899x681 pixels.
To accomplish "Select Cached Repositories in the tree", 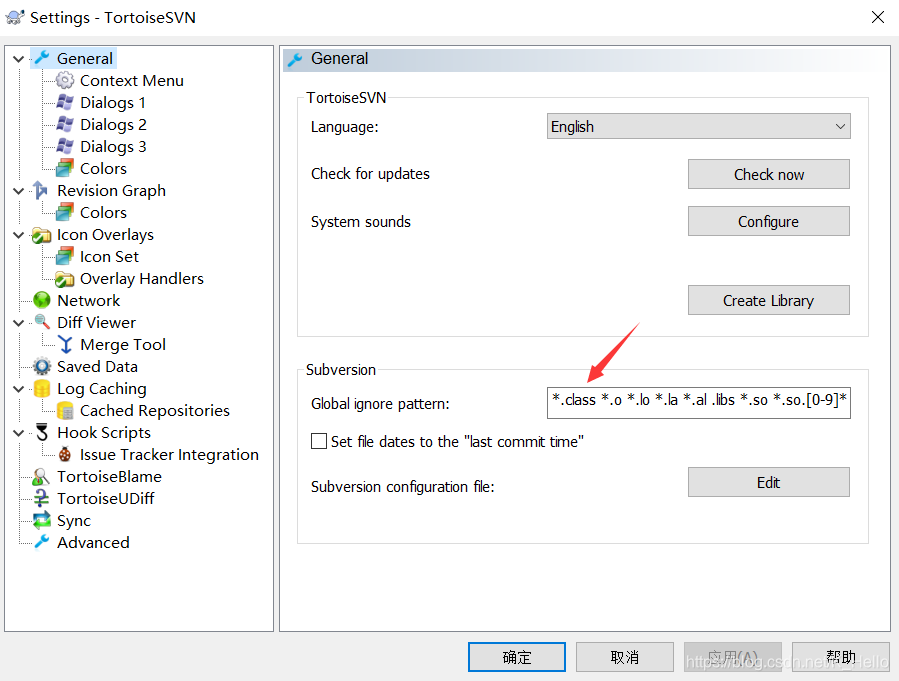I will tap(155, 410).
